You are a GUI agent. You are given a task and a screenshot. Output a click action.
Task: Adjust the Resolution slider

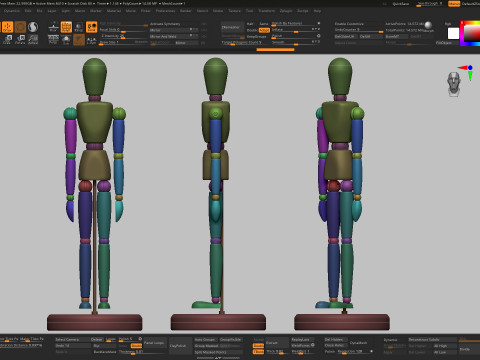click(355, 352)
